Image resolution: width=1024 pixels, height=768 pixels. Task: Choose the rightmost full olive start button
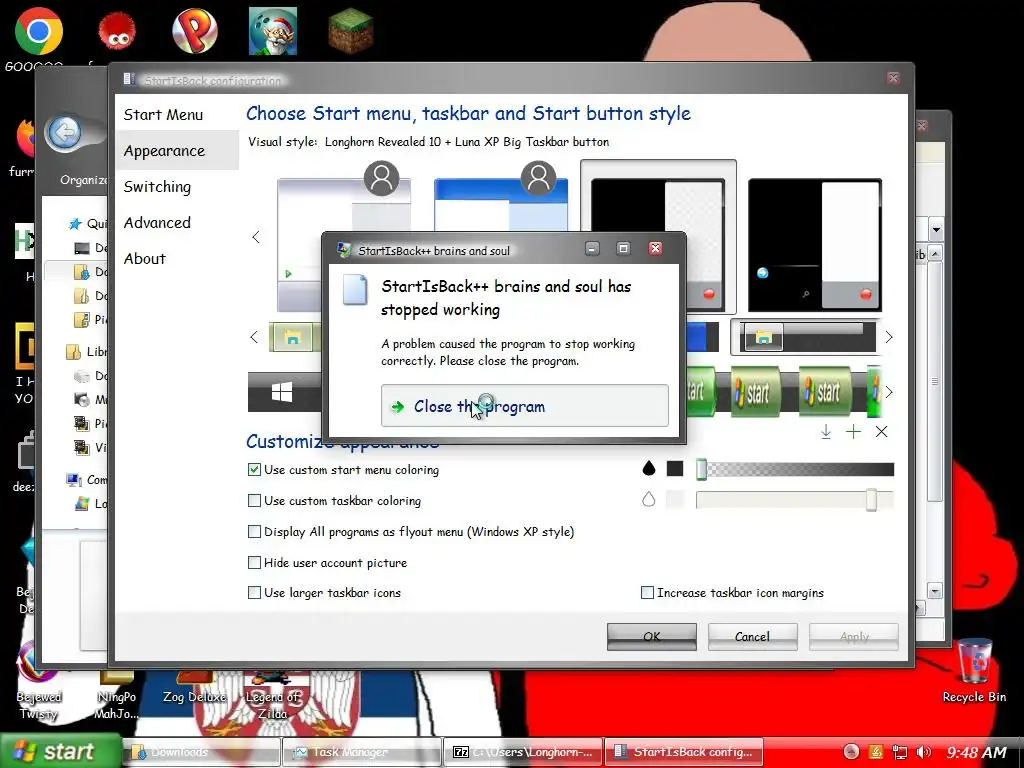(x=825, y=392)
